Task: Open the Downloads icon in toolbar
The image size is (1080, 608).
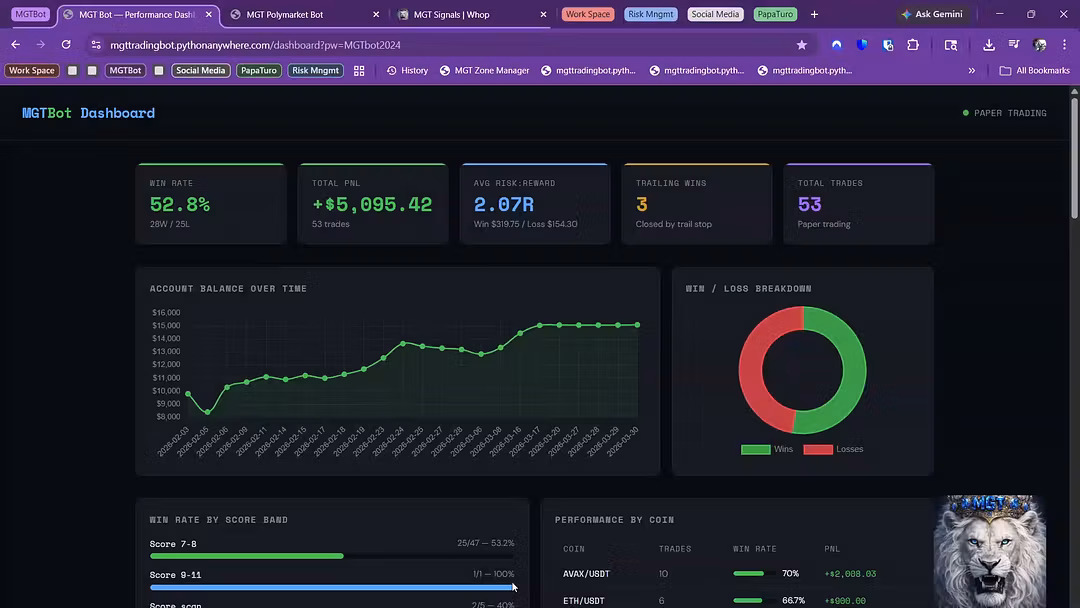Action: 989,45
